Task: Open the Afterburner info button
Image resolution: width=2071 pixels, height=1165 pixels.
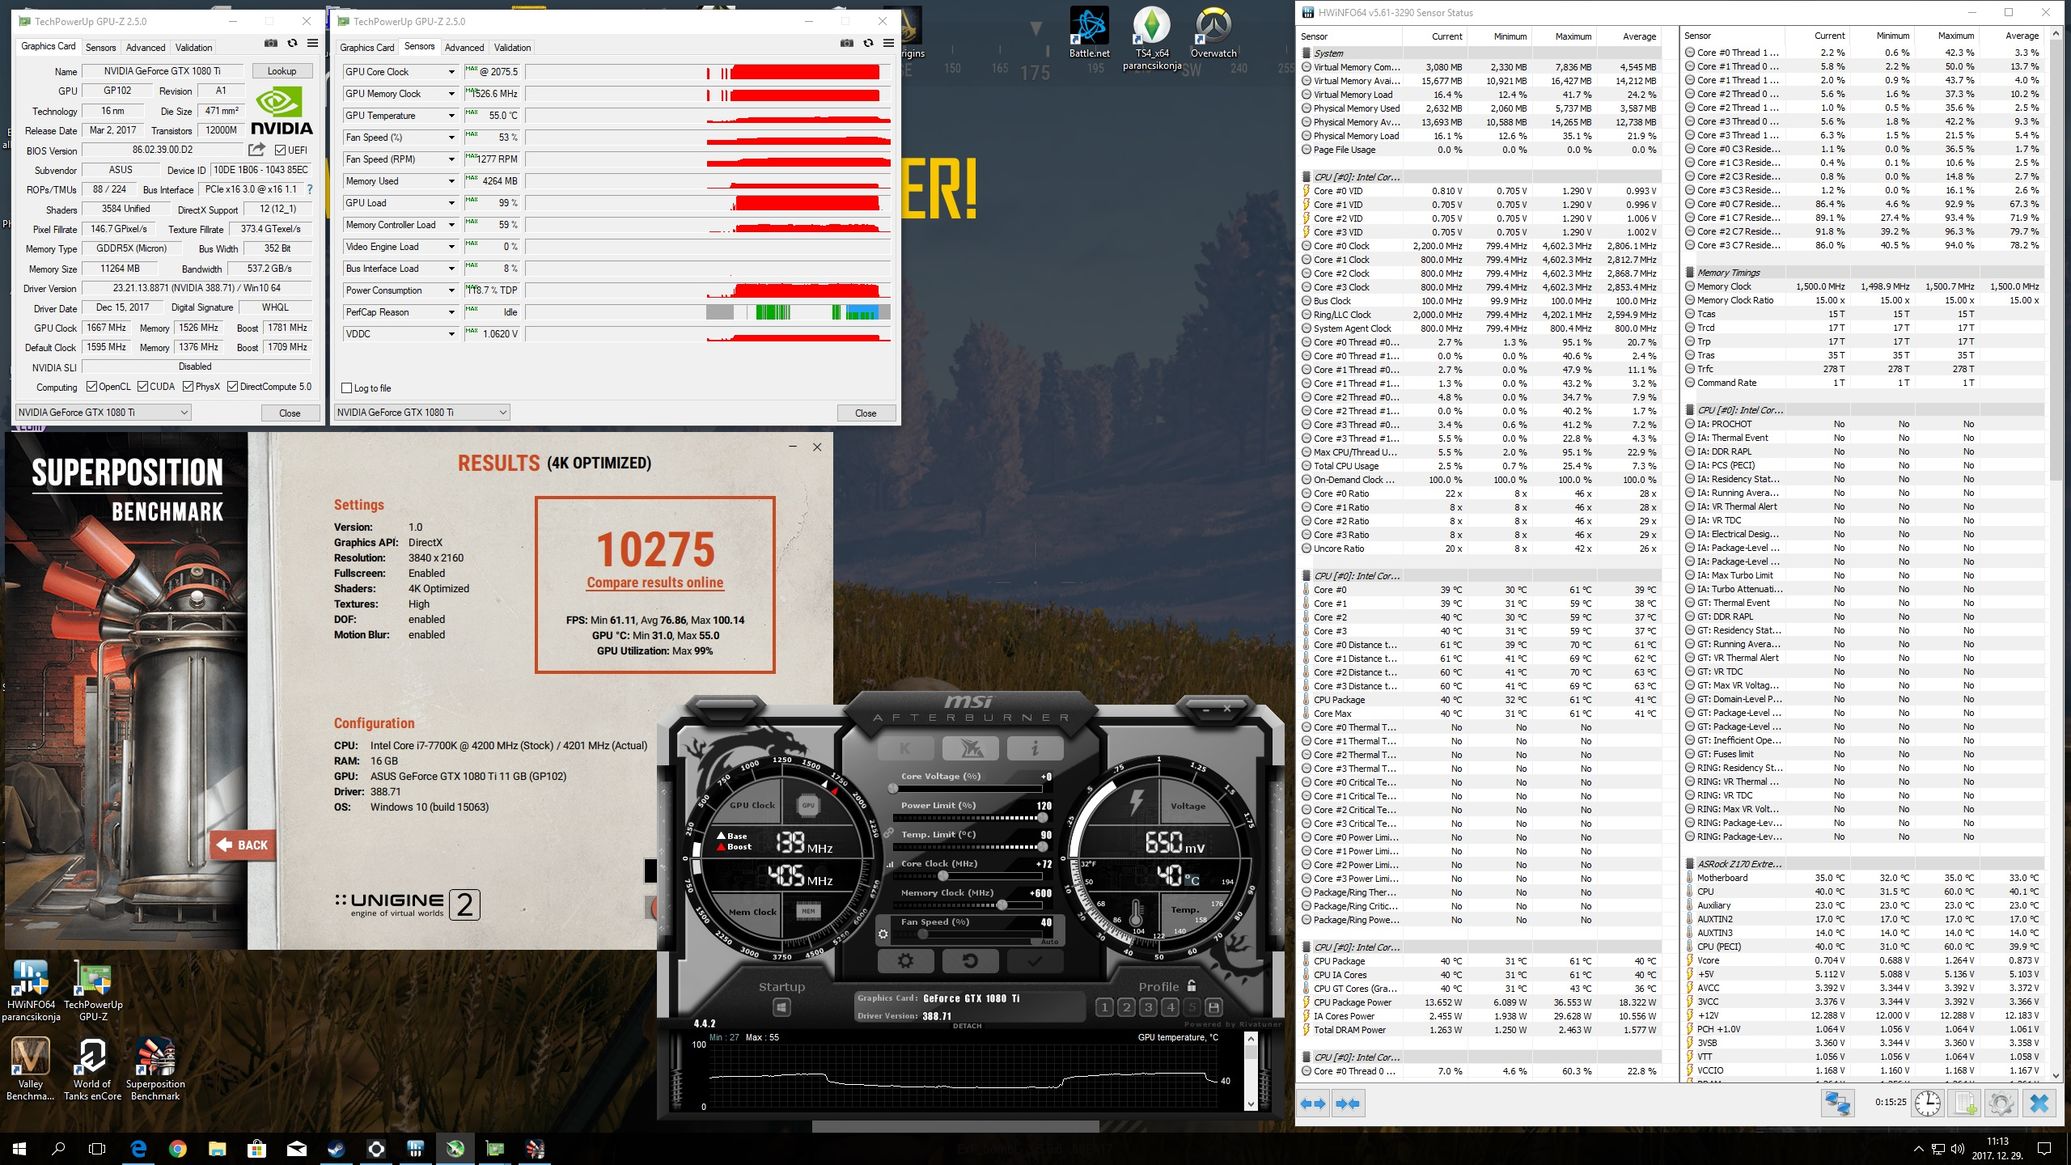Action: [1035, 747]
